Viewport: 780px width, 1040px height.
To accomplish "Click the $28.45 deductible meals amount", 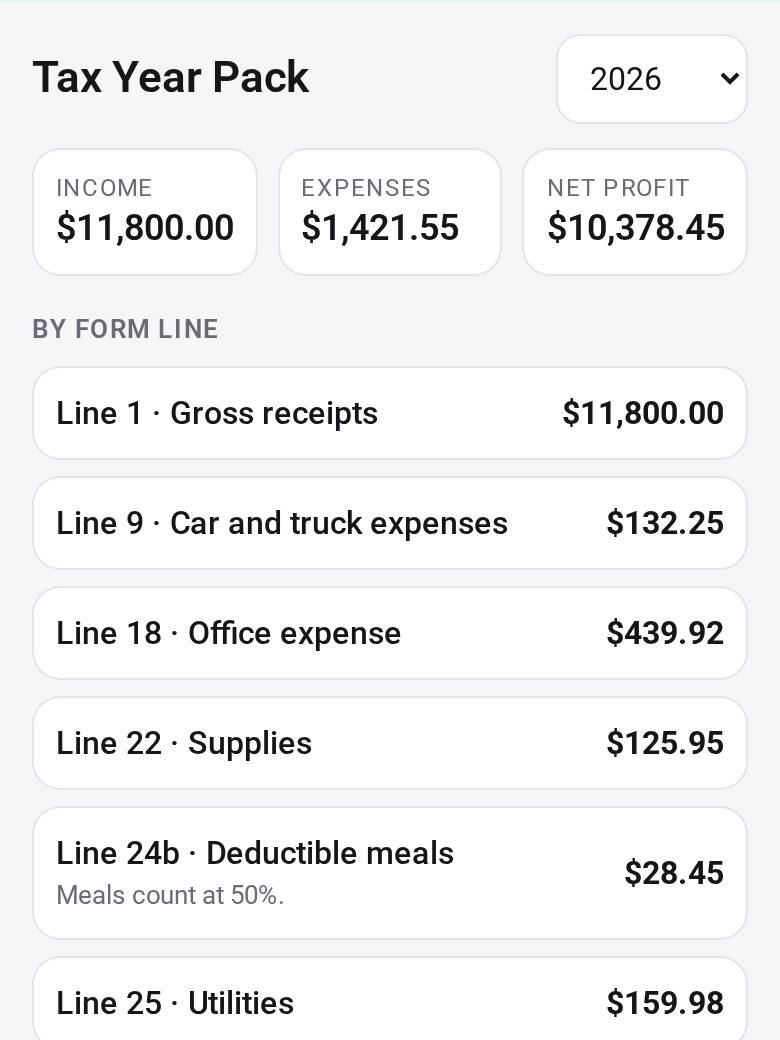I will pos(674,874).
